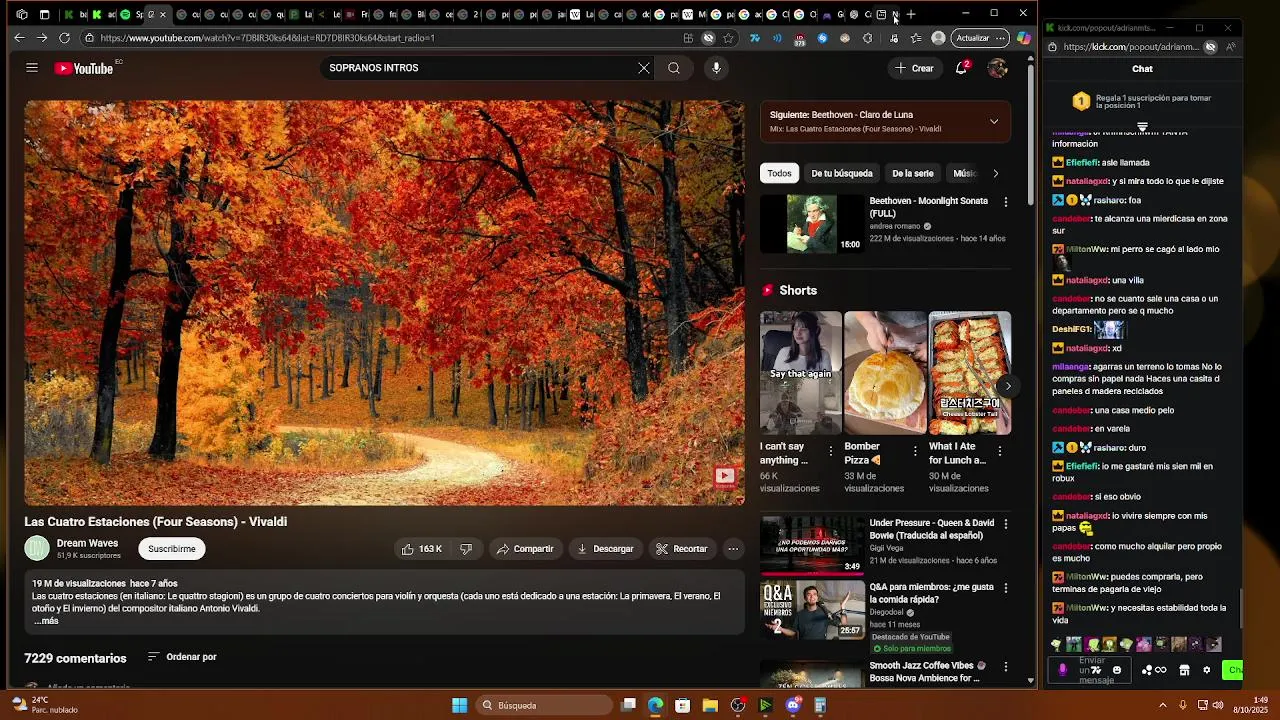Open options for What I Ate for Lunch short
Image resolution: width=1280 pixels, height=720 pixels.
[999, 451]
